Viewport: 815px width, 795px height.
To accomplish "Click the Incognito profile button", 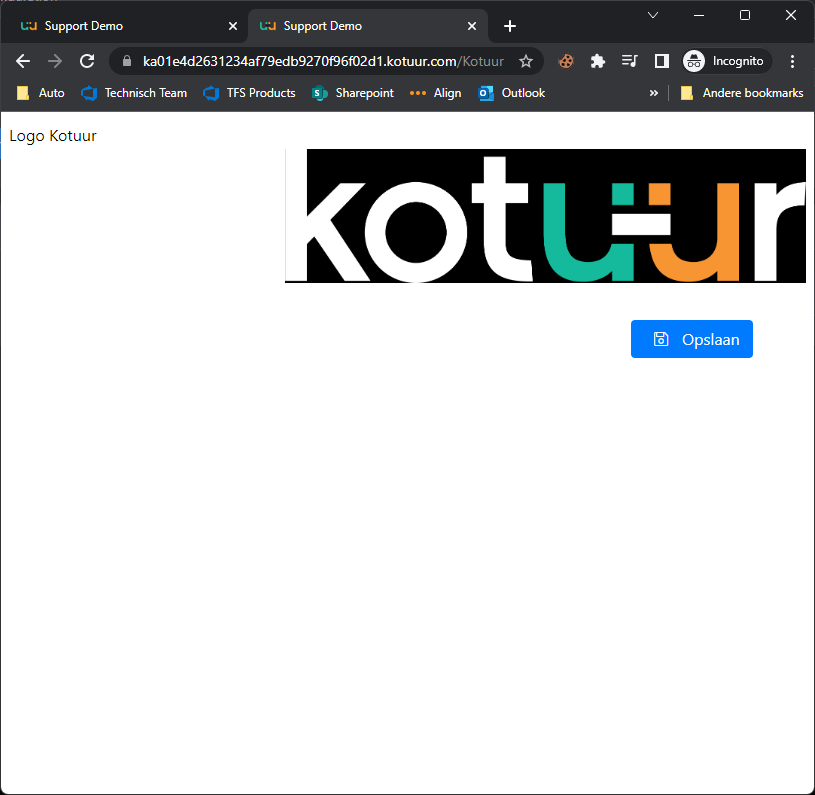I will point(726,61).
